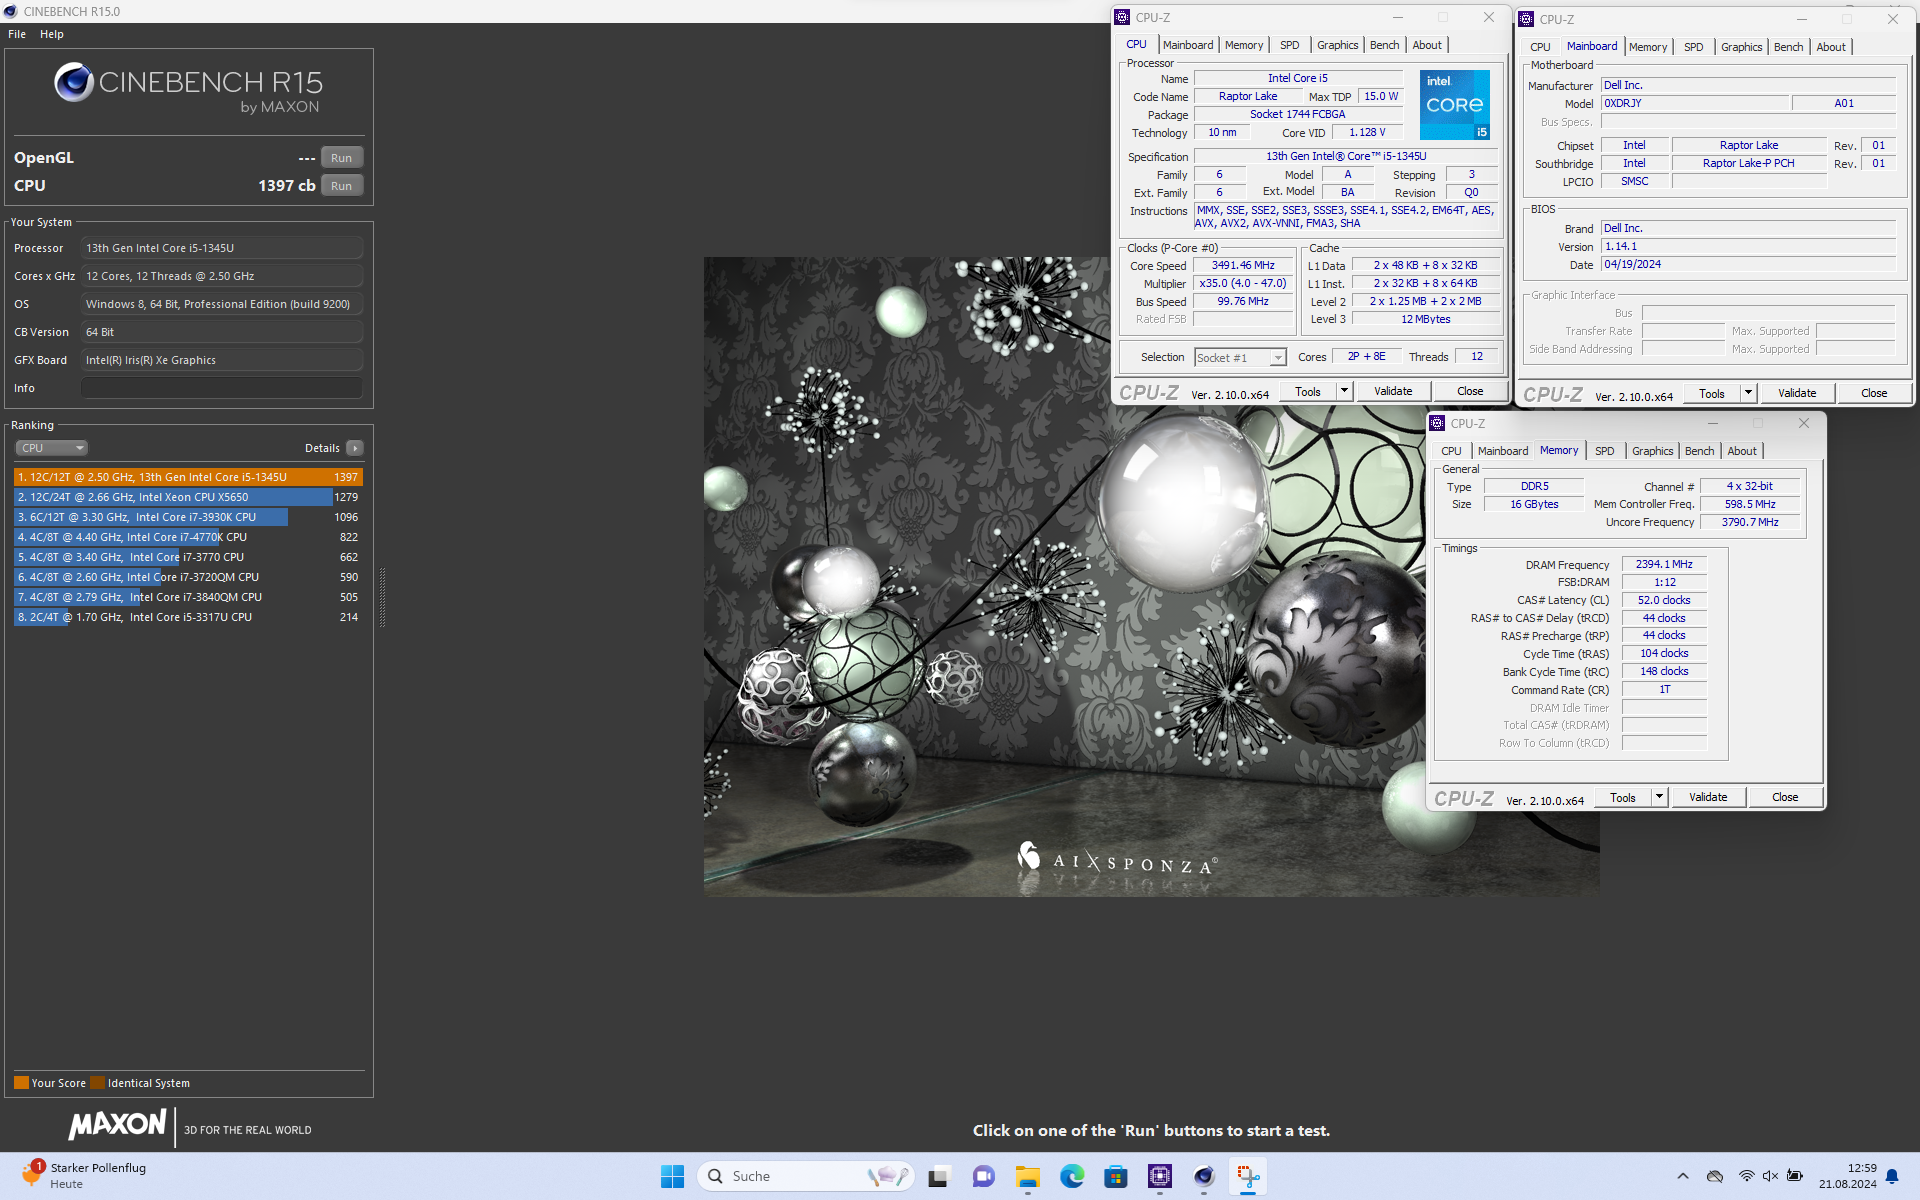Select ranking row 1 i5-1345U score 1397
Screen dimensions: 1920x1200
(x=188, y=477)
